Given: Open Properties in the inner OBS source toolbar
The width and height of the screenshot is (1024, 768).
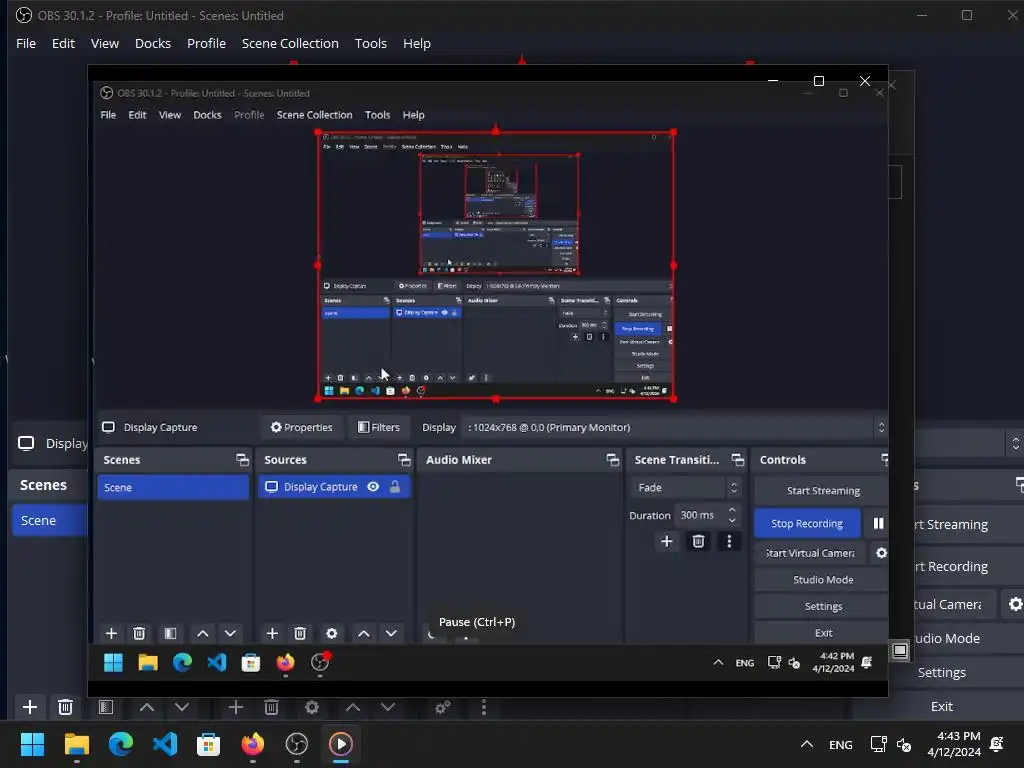Looking at the screenshot, I should click(x=301, y=427).
